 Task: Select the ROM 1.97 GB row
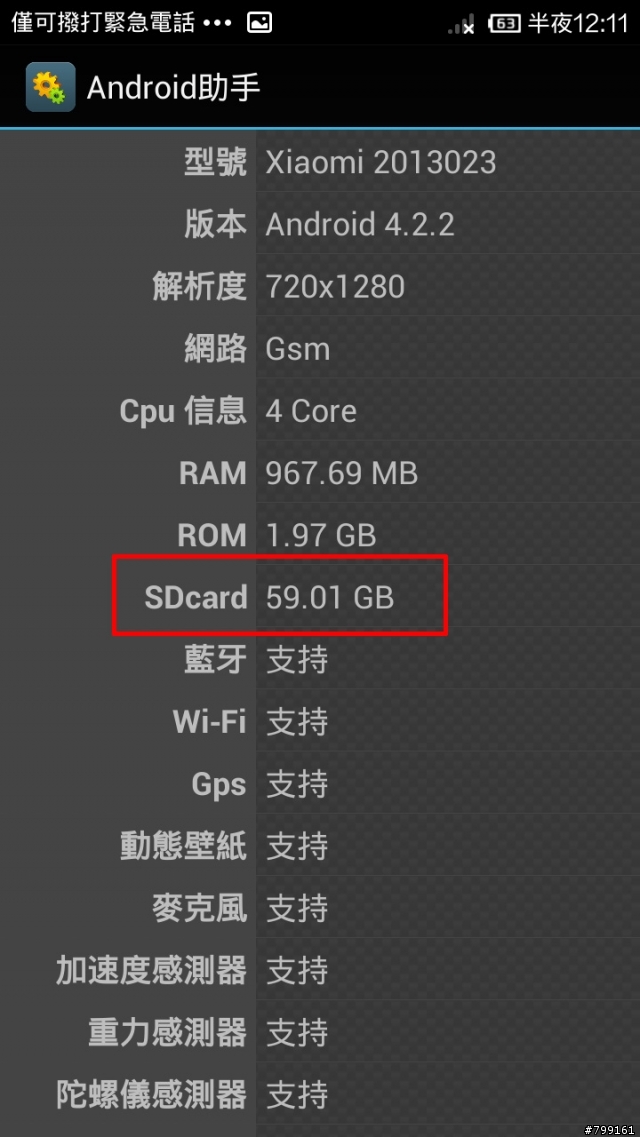pyautogui.click(x=320, y=536)
